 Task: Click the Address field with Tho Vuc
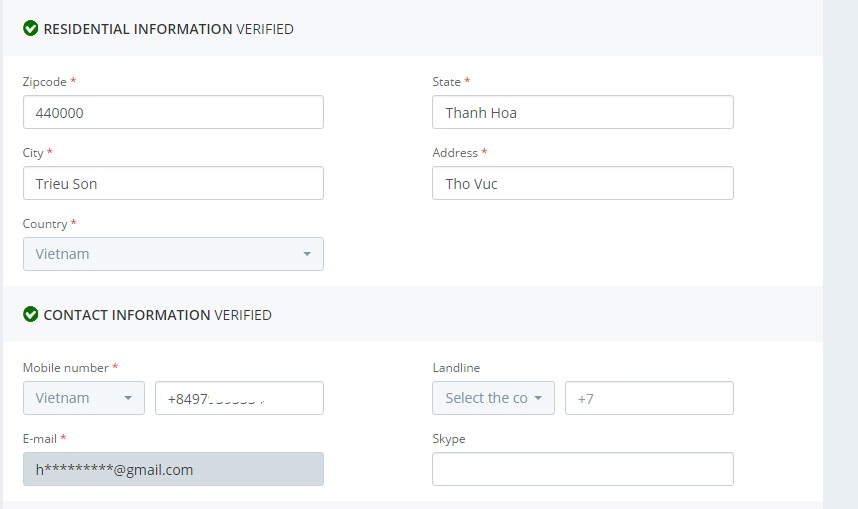click(x=582, y=183)
